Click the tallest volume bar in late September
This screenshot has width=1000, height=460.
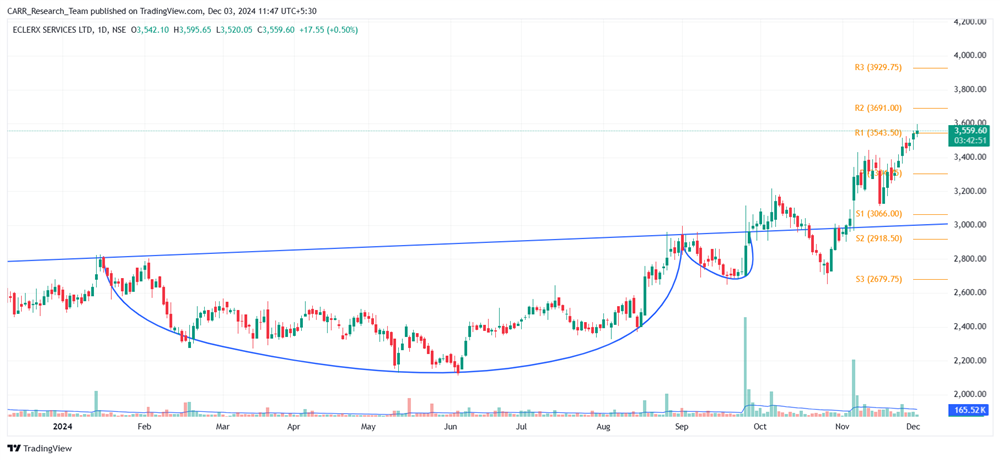[x=744, y=367]
